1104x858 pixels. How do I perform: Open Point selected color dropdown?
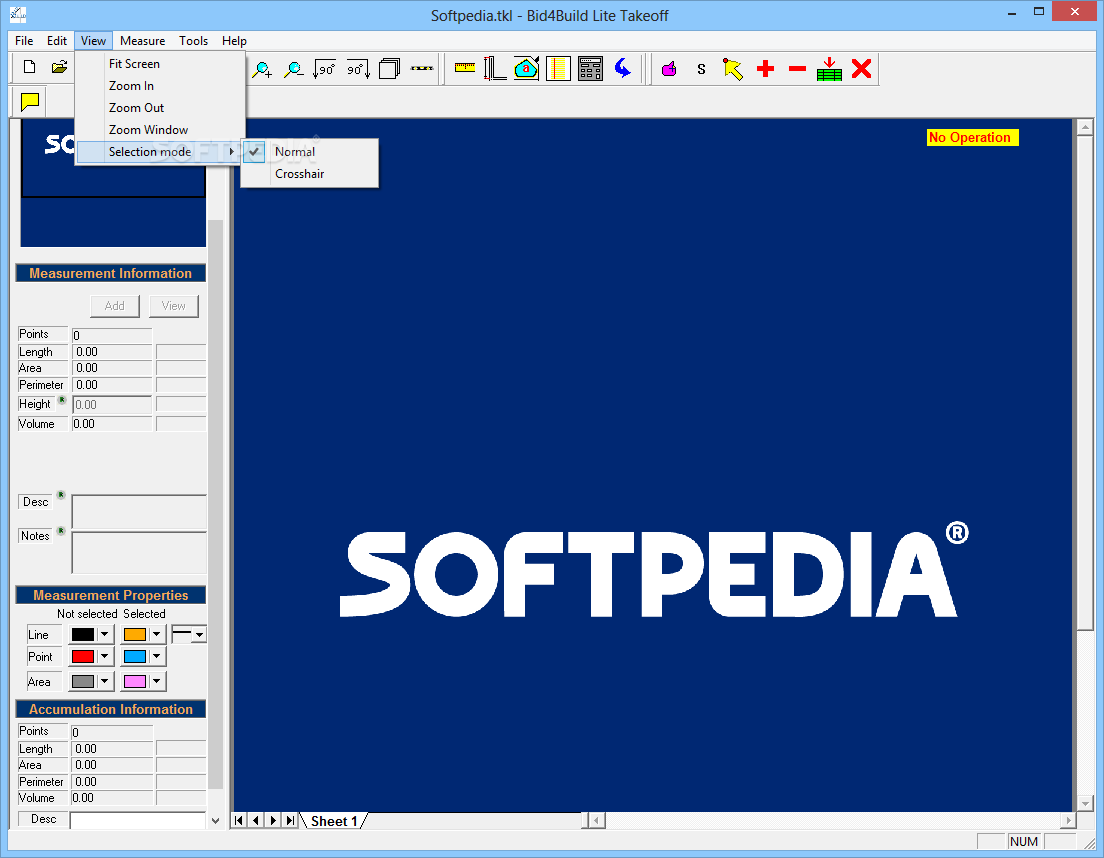tap(156, 657)
